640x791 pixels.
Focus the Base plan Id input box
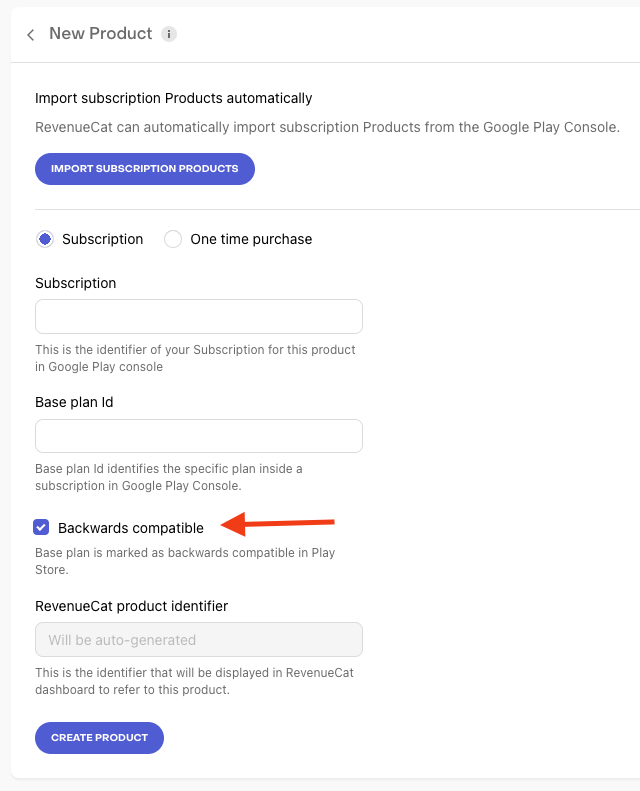tap(198, 436)
